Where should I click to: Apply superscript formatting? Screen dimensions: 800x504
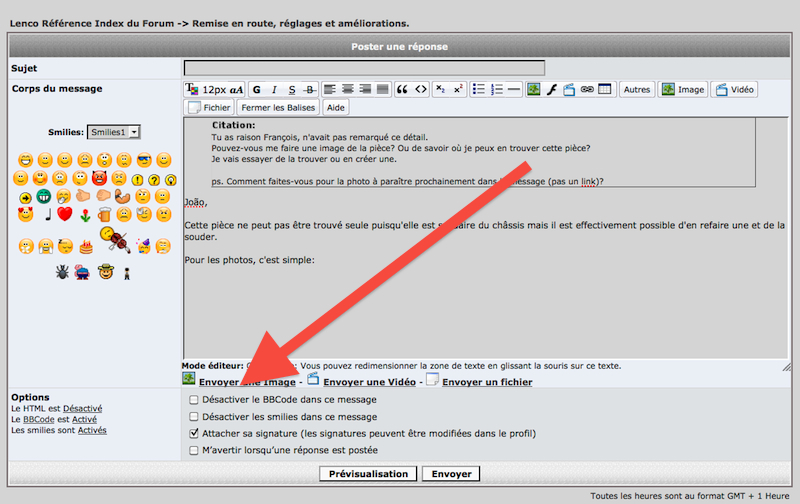(x=458, y=89)
